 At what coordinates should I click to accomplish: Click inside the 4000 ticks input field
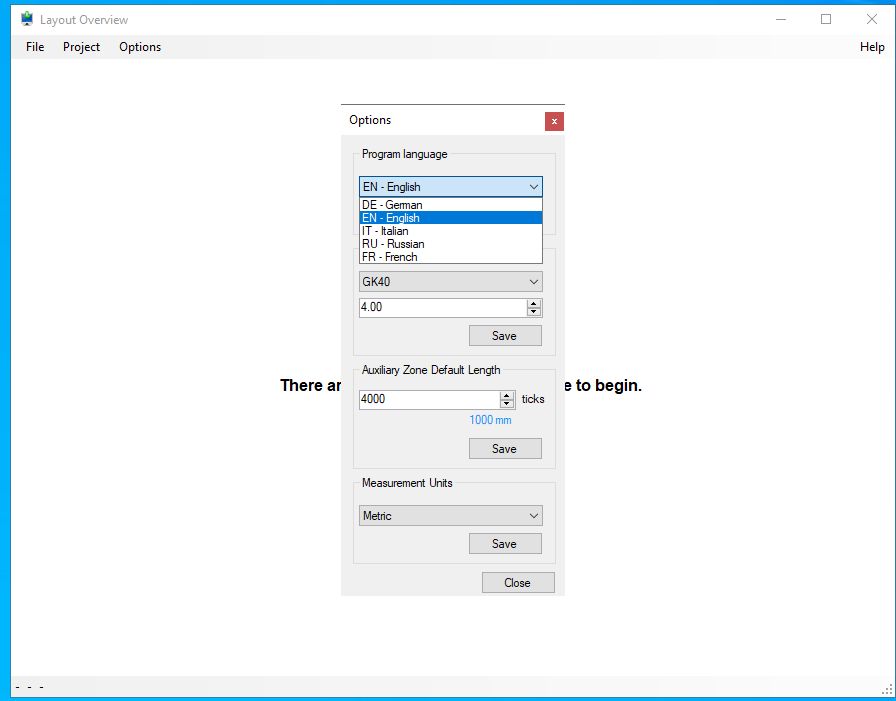[x=420, y=399]
